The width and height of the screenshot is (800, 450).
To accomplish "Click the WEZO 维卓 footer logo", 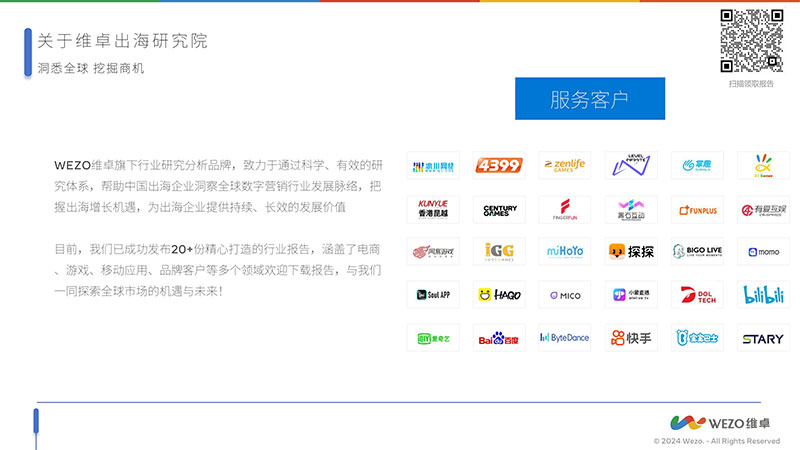I will click(x=720, y=423).
